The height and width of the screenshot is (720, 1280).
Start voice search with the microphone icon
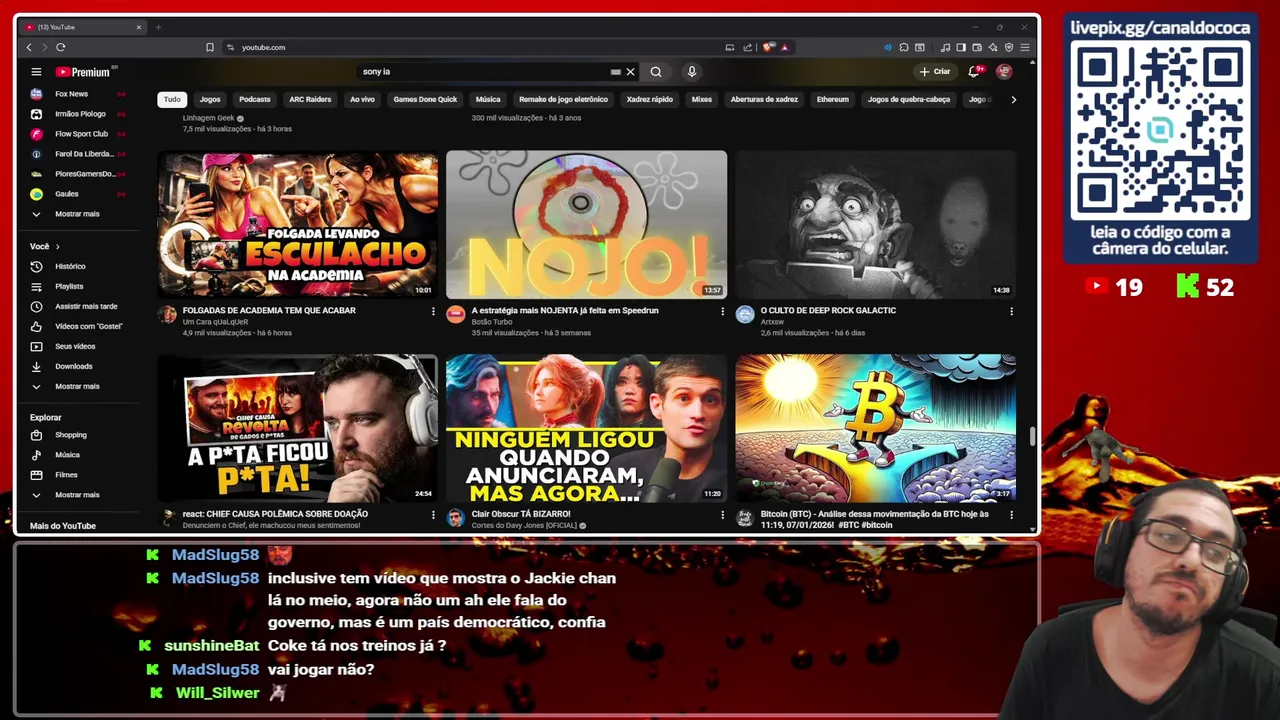[x=691, y=72]
